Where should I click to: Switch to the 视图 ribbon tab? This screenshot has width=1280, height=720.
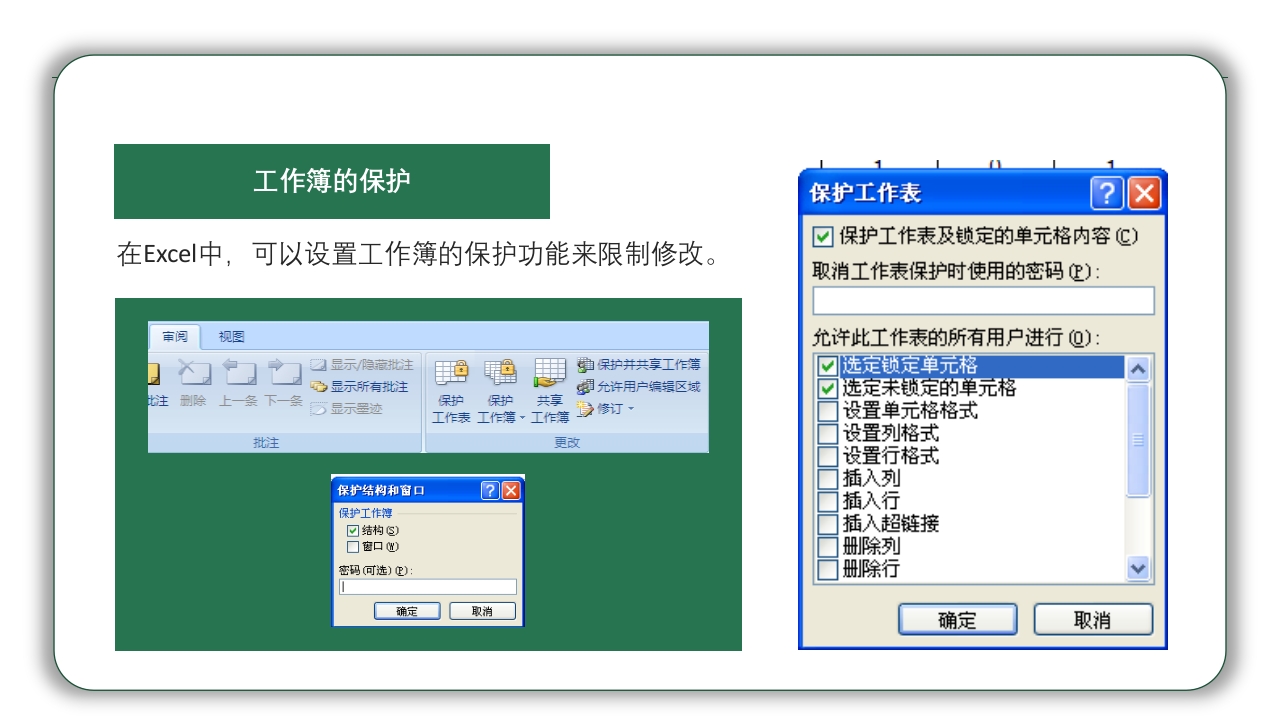pyautogui.click(x=231, y=336)
